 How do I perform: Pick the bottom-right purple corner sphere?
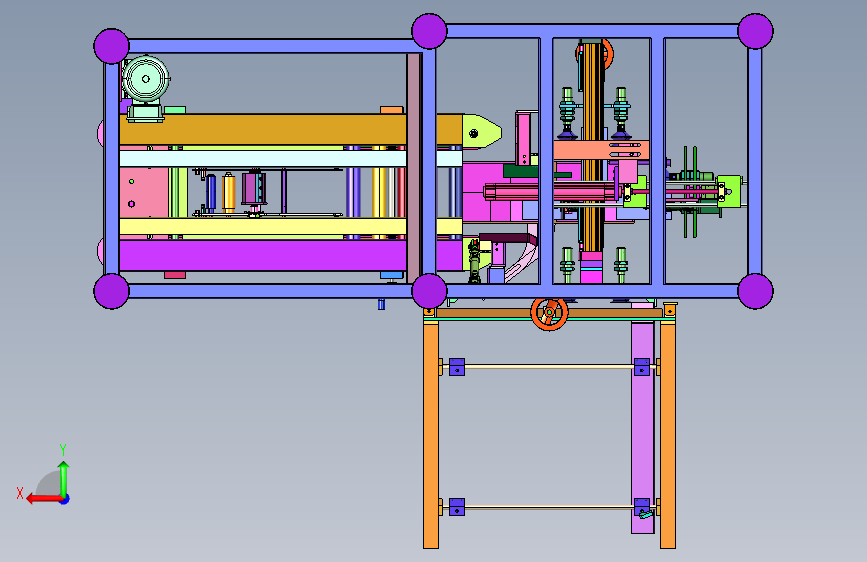pyautogui.click(x=755, y=291)
